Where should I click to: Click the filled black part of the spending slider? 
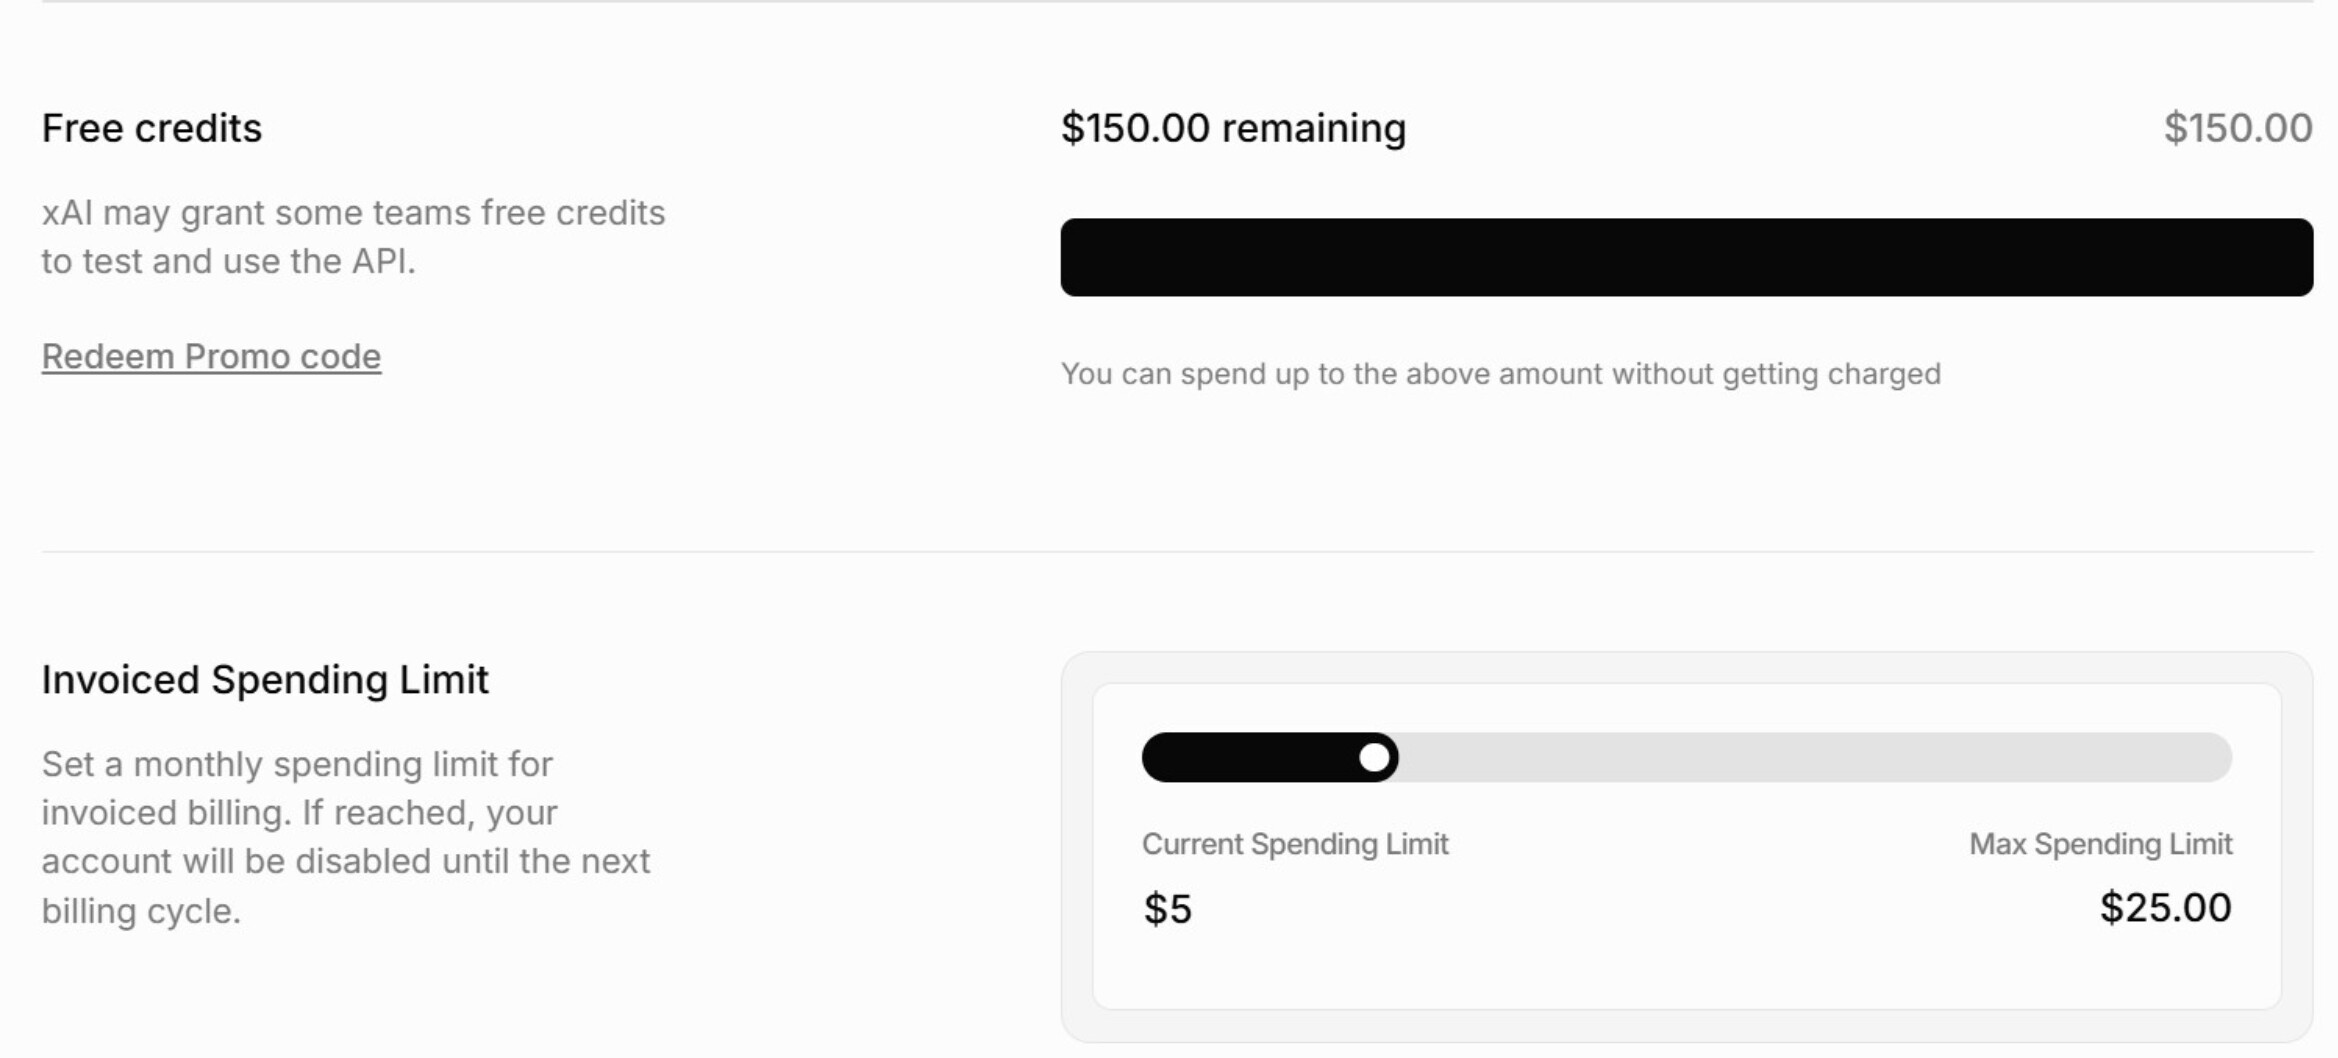click(1250, 758)
